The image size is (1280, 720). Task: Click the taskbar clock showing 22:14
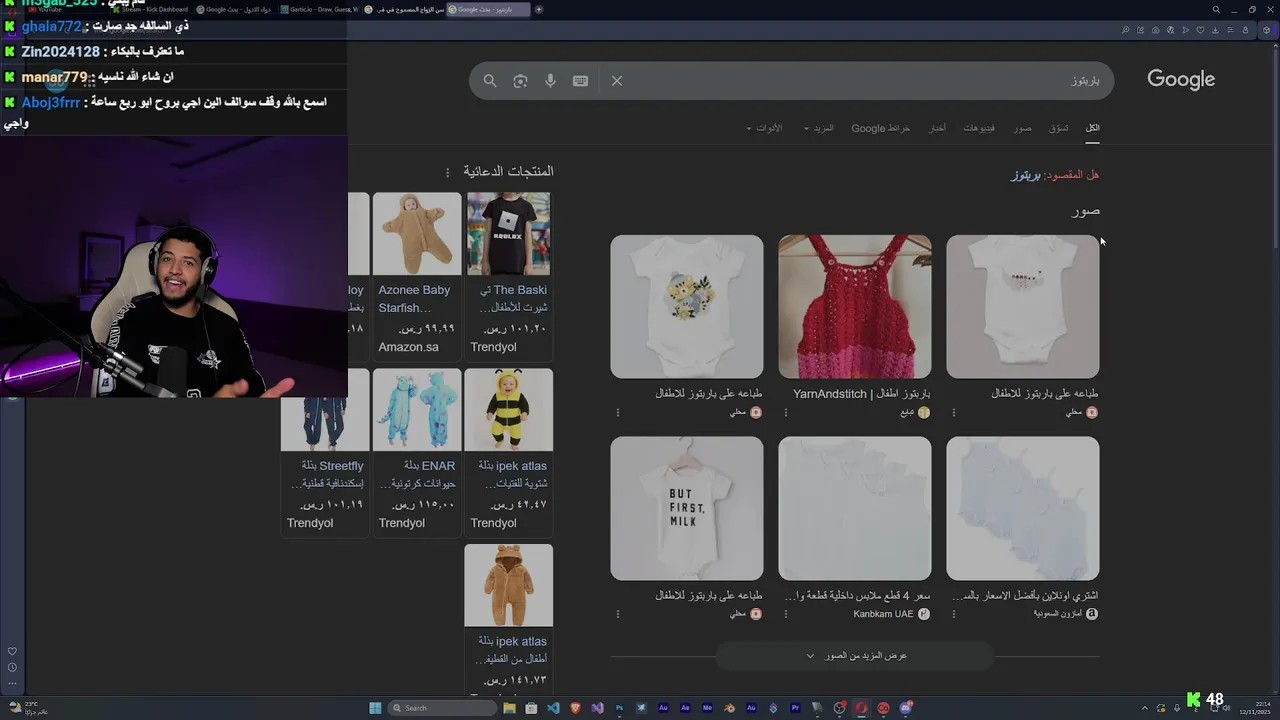coord(1256,708)
